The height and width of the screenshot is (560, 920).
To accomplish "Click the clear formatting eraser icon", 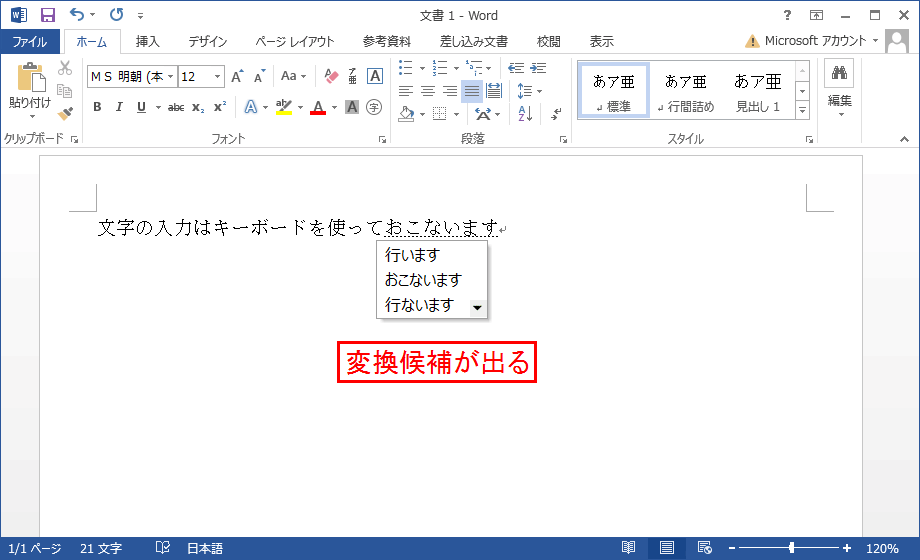I will click(332, 76).
